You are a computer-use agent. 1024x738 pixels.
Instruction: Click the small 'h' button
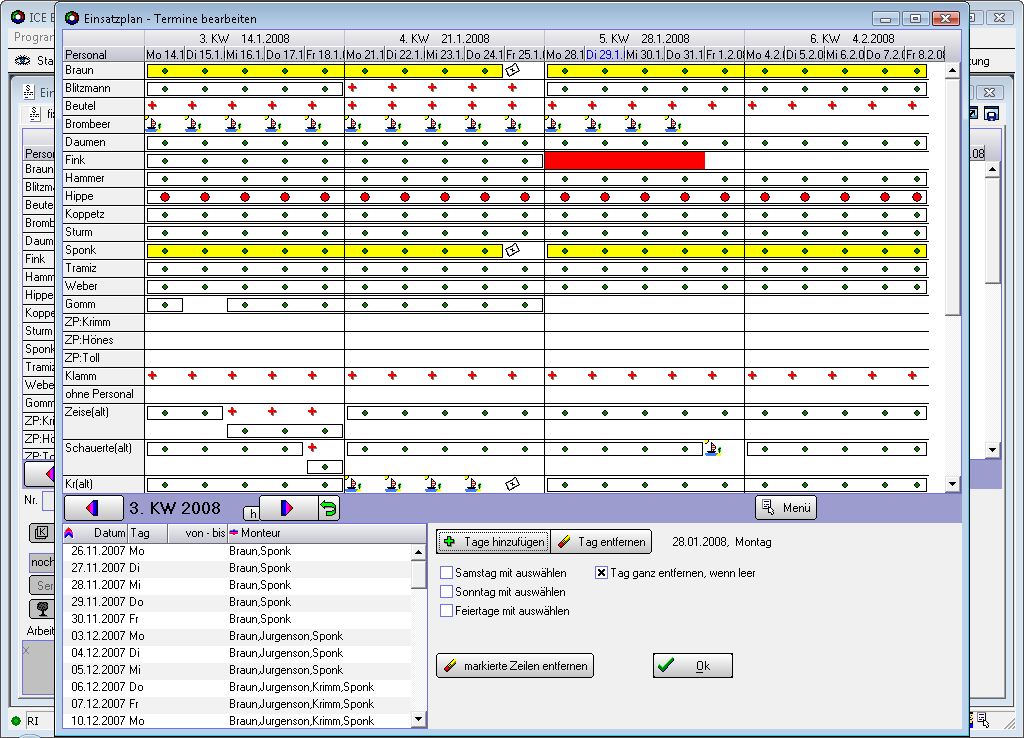(251, 513)
